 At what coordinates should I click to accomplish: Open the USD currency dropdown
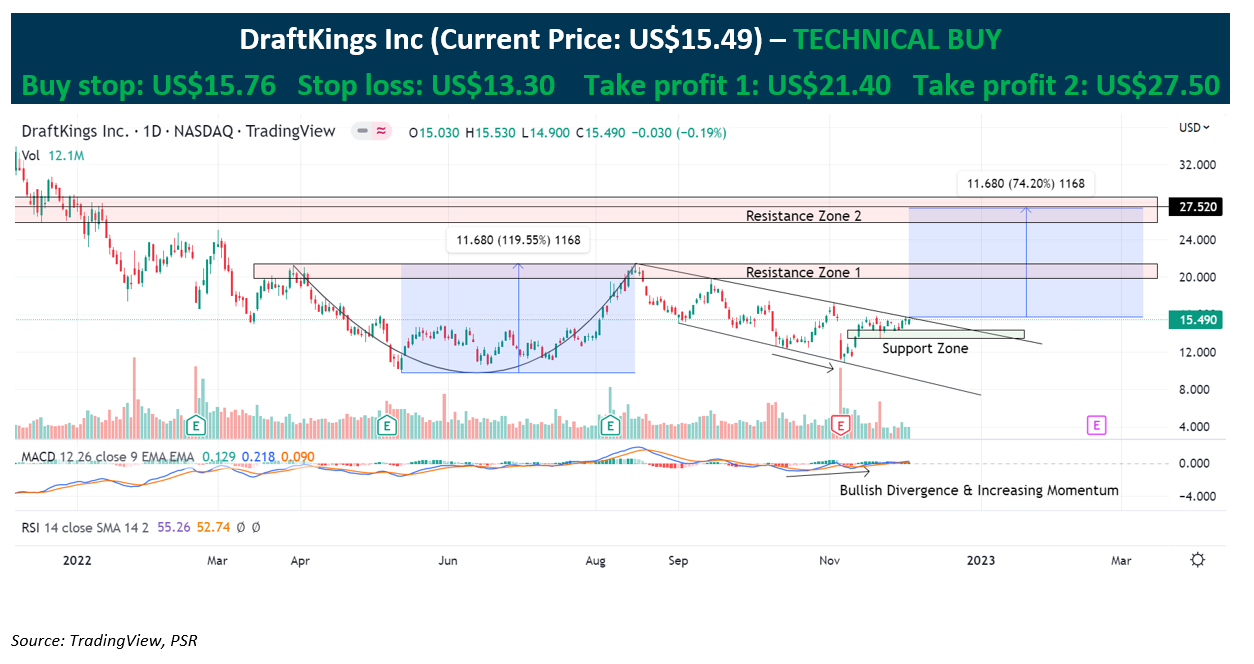[x=1194, y=128]
